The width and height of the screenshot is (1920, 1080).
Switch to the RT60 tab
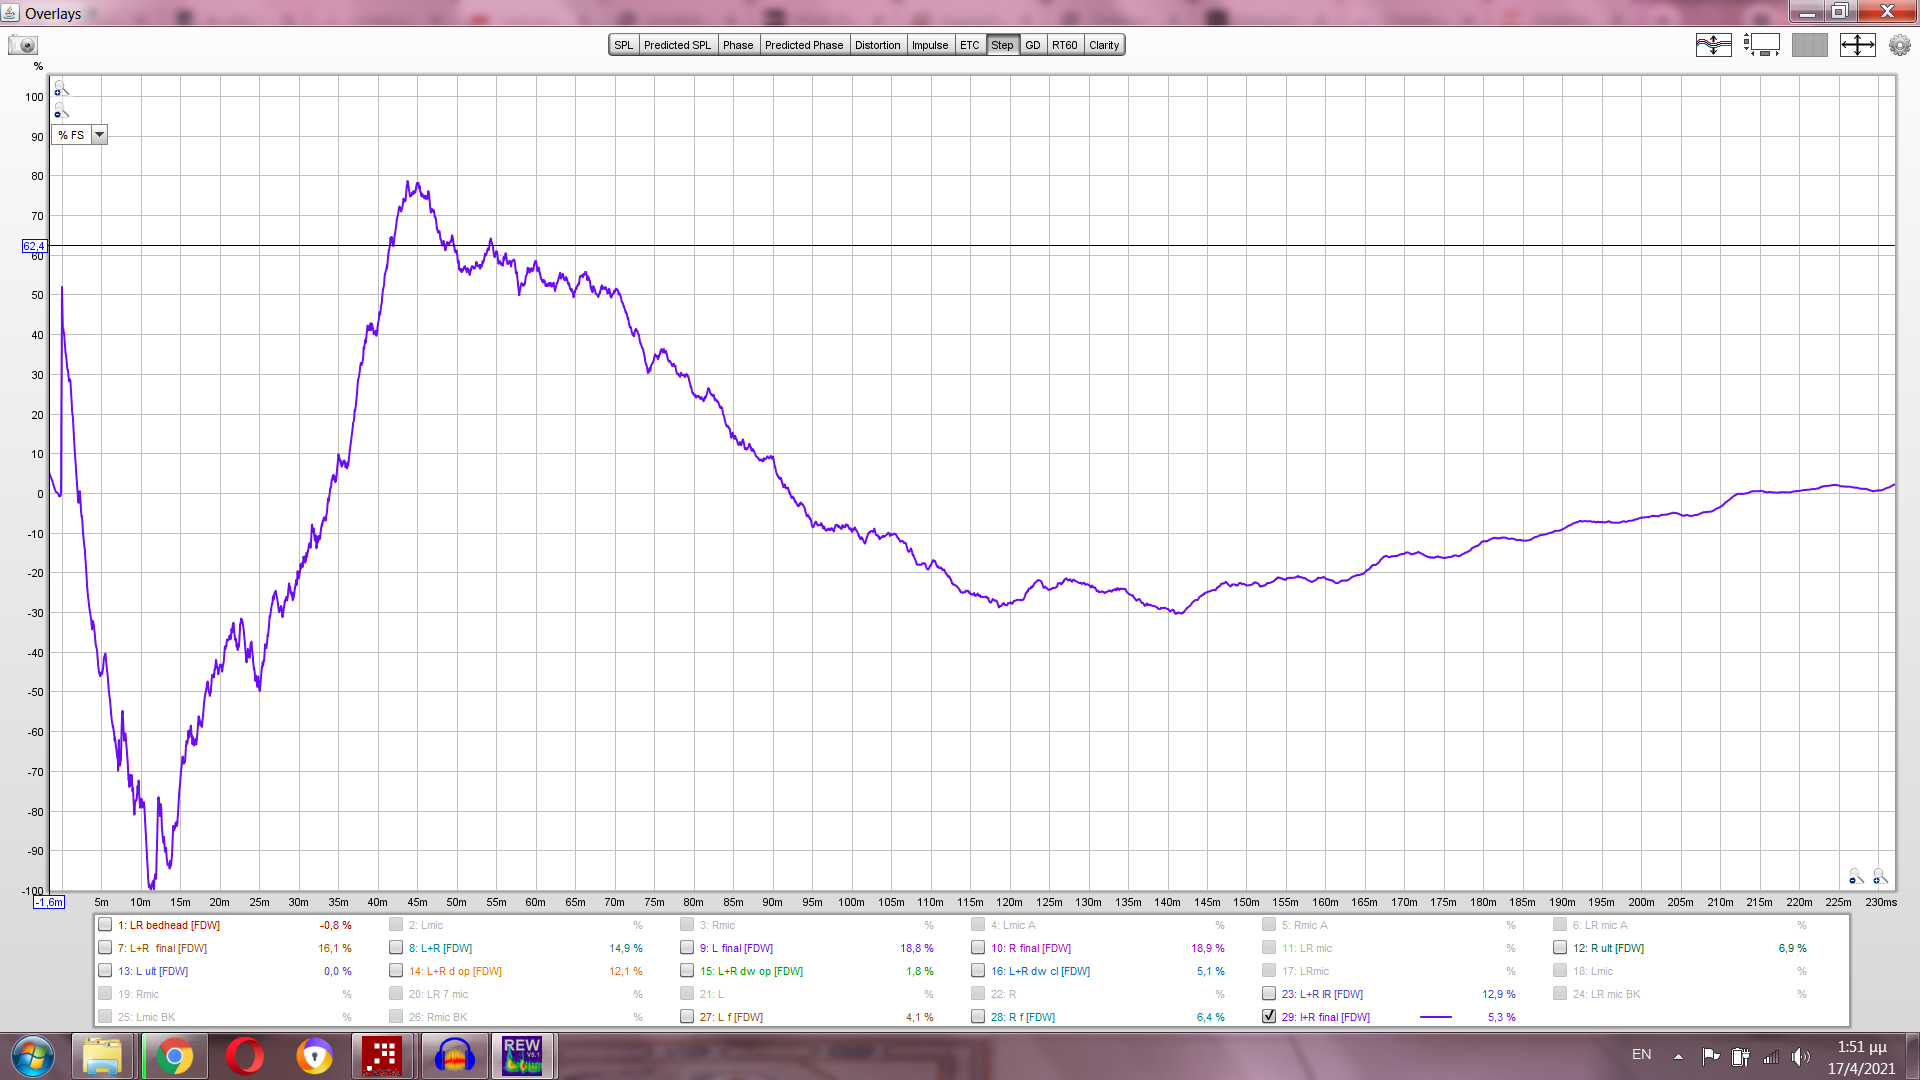tap(1064, 45)
